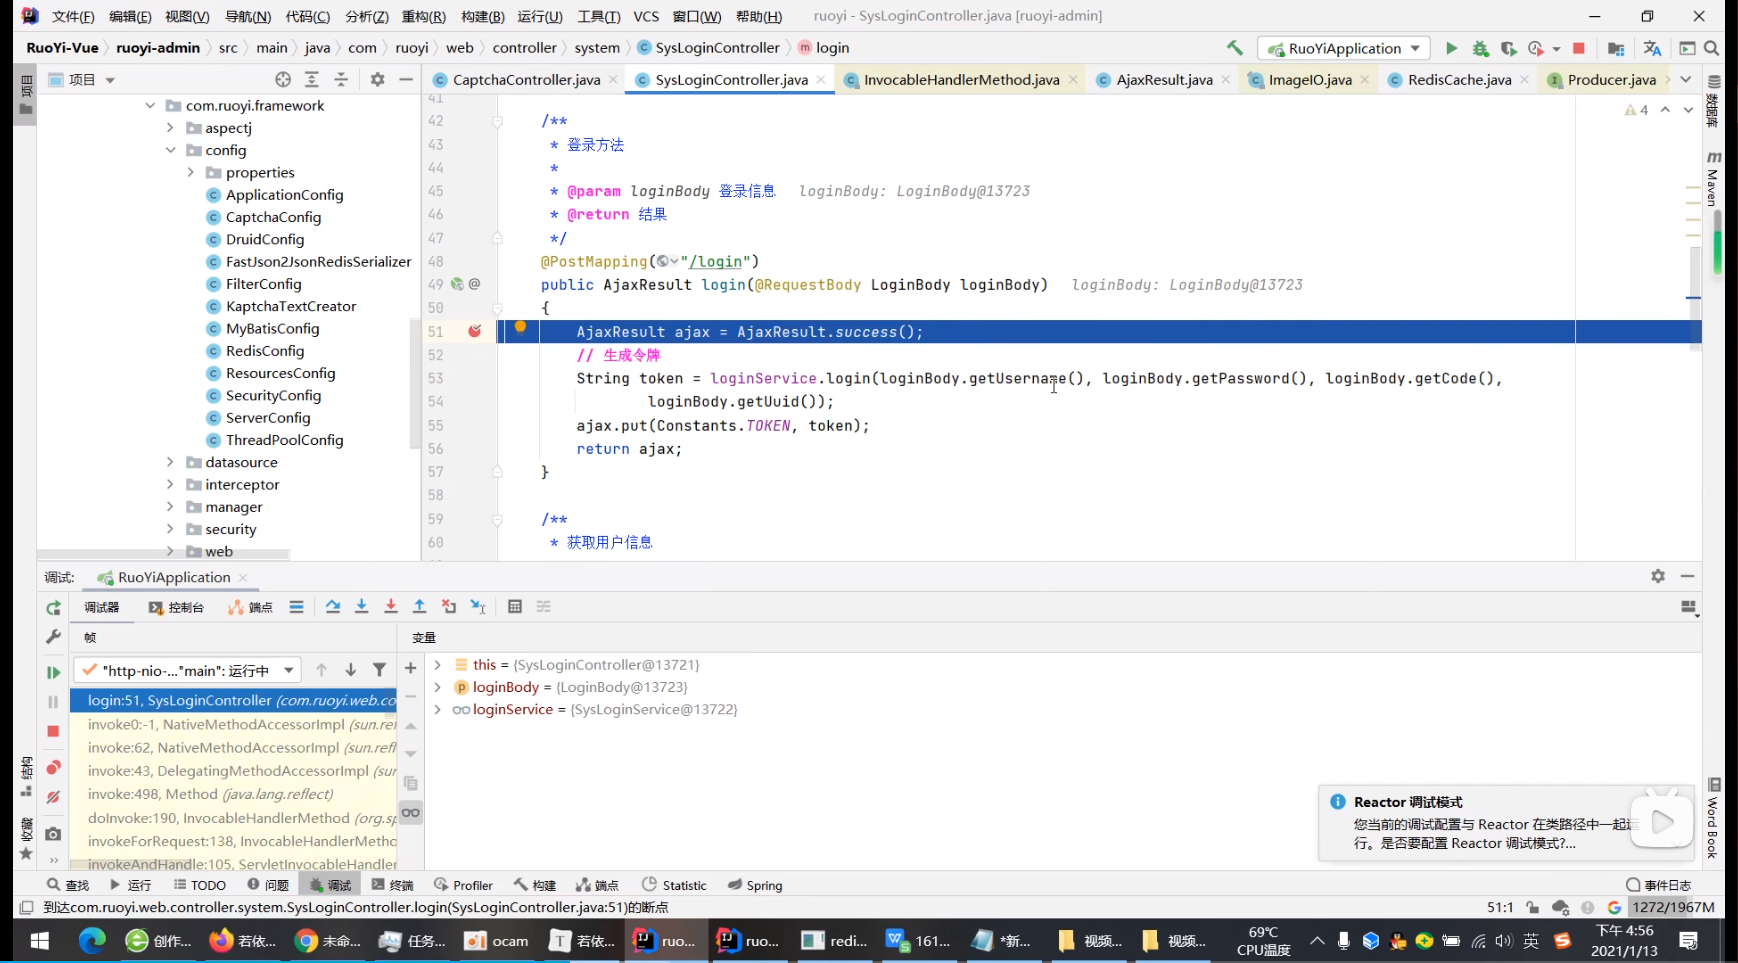Click the intention lightbulb on line 51

[520, 327]
